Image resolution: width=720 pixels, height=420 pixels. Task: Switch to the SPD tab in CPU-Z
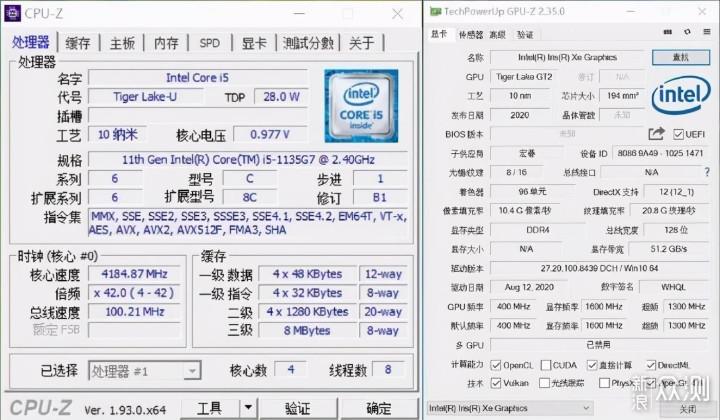tap(210, 43)
